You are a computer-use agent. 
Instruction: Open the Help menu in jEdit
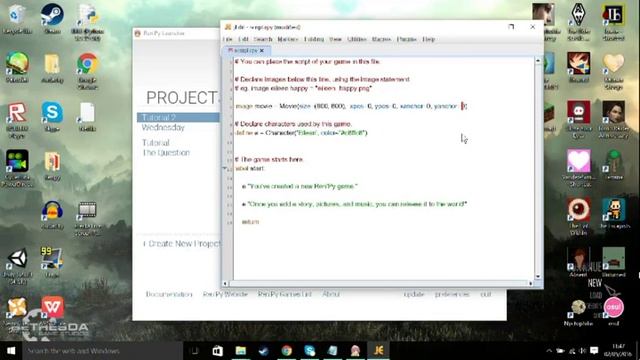(x=429, y=39)
